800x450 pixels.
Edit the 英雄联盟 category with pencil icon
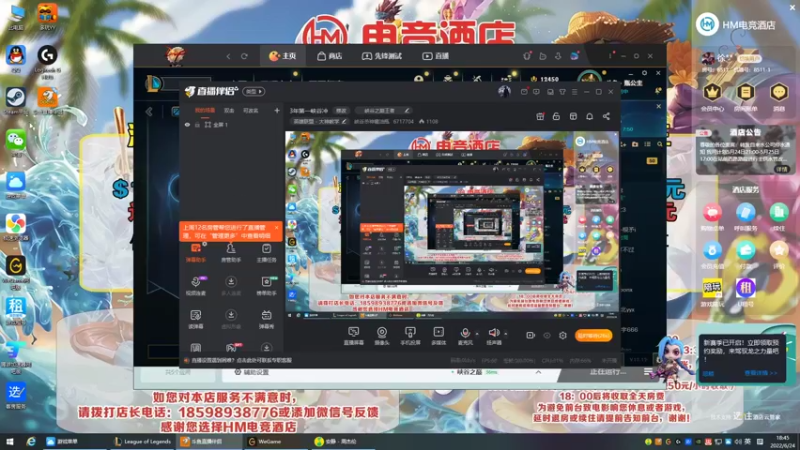[x=344, y=121]
